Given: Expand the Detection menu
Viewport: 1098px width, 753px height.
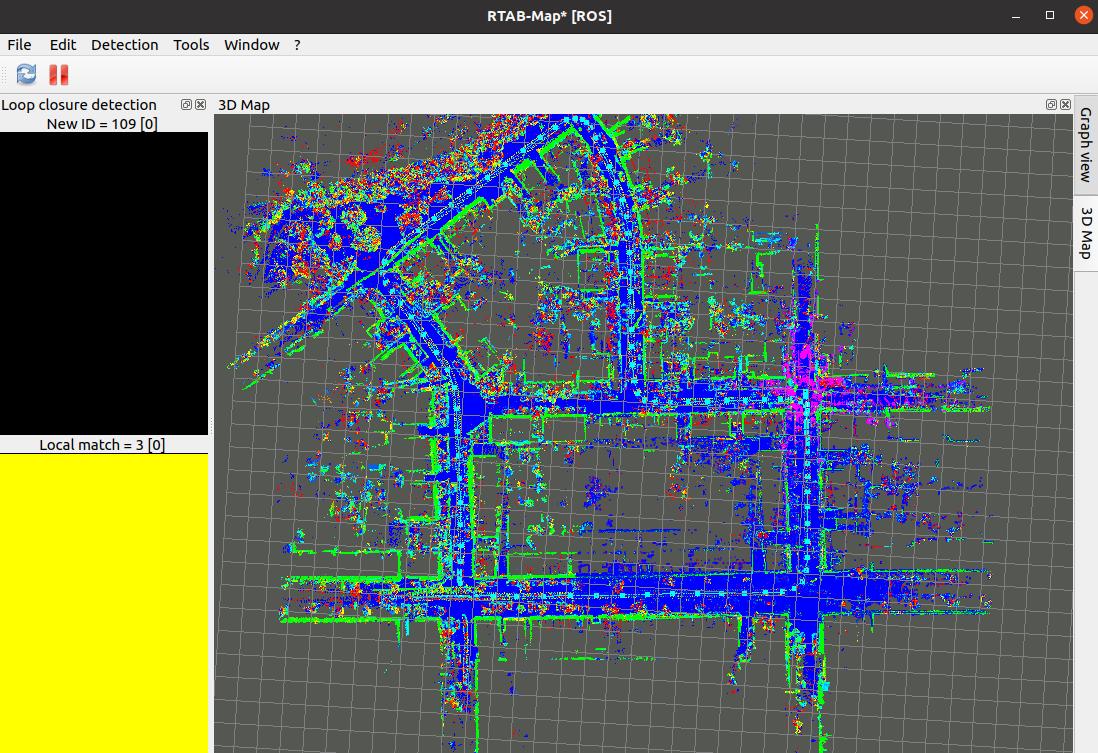Looking at the screenshot, I should pyautogui.click(x=124, y=45).
